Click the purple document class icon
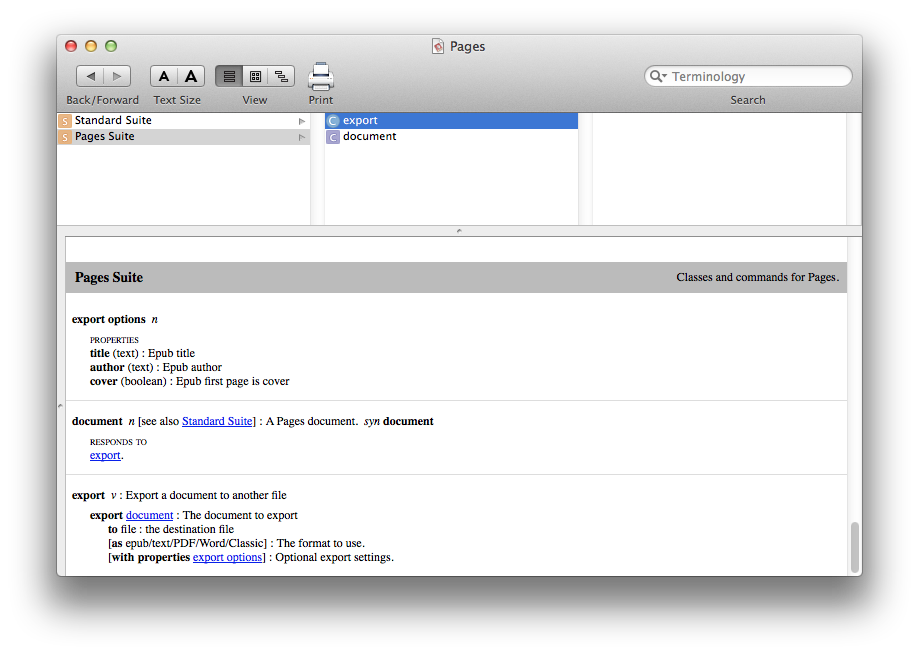Viewport: 919px width, 655px height. [333, 137]
